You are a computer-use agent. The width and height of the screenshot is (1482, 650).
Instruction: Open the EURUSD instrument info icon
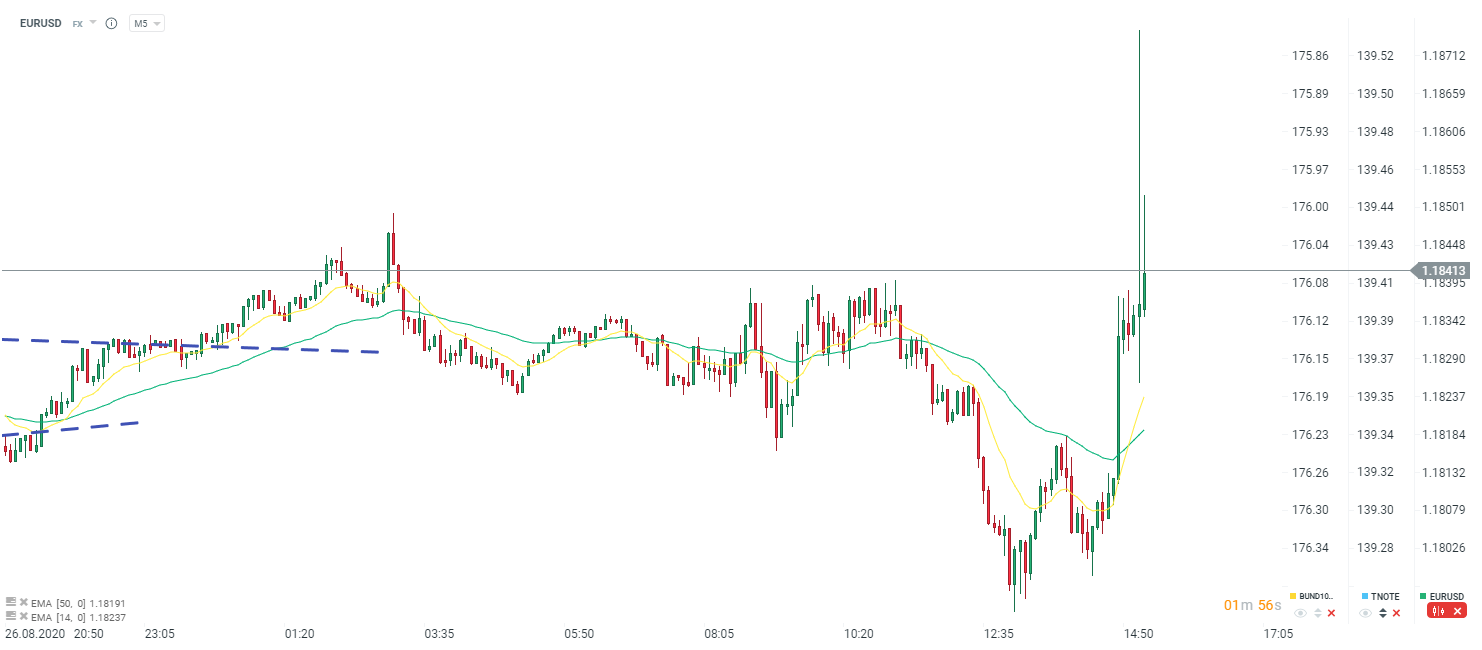click(x=111, y=23)
